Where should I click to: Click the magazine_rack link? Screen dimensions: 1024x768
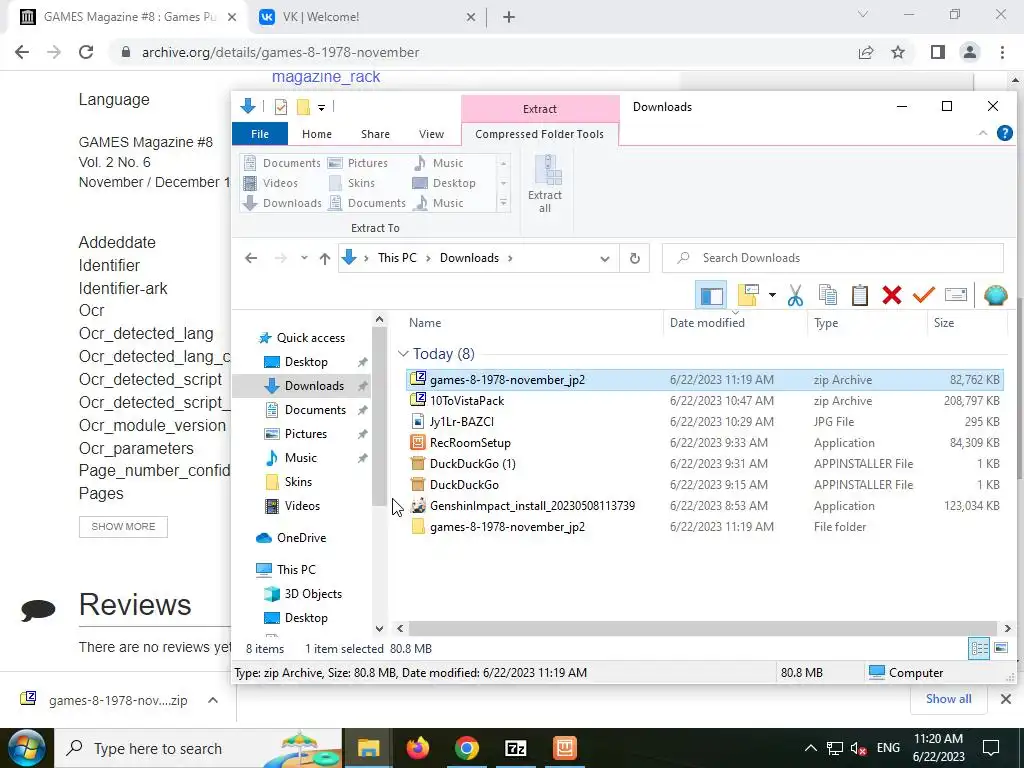[326, 77]
